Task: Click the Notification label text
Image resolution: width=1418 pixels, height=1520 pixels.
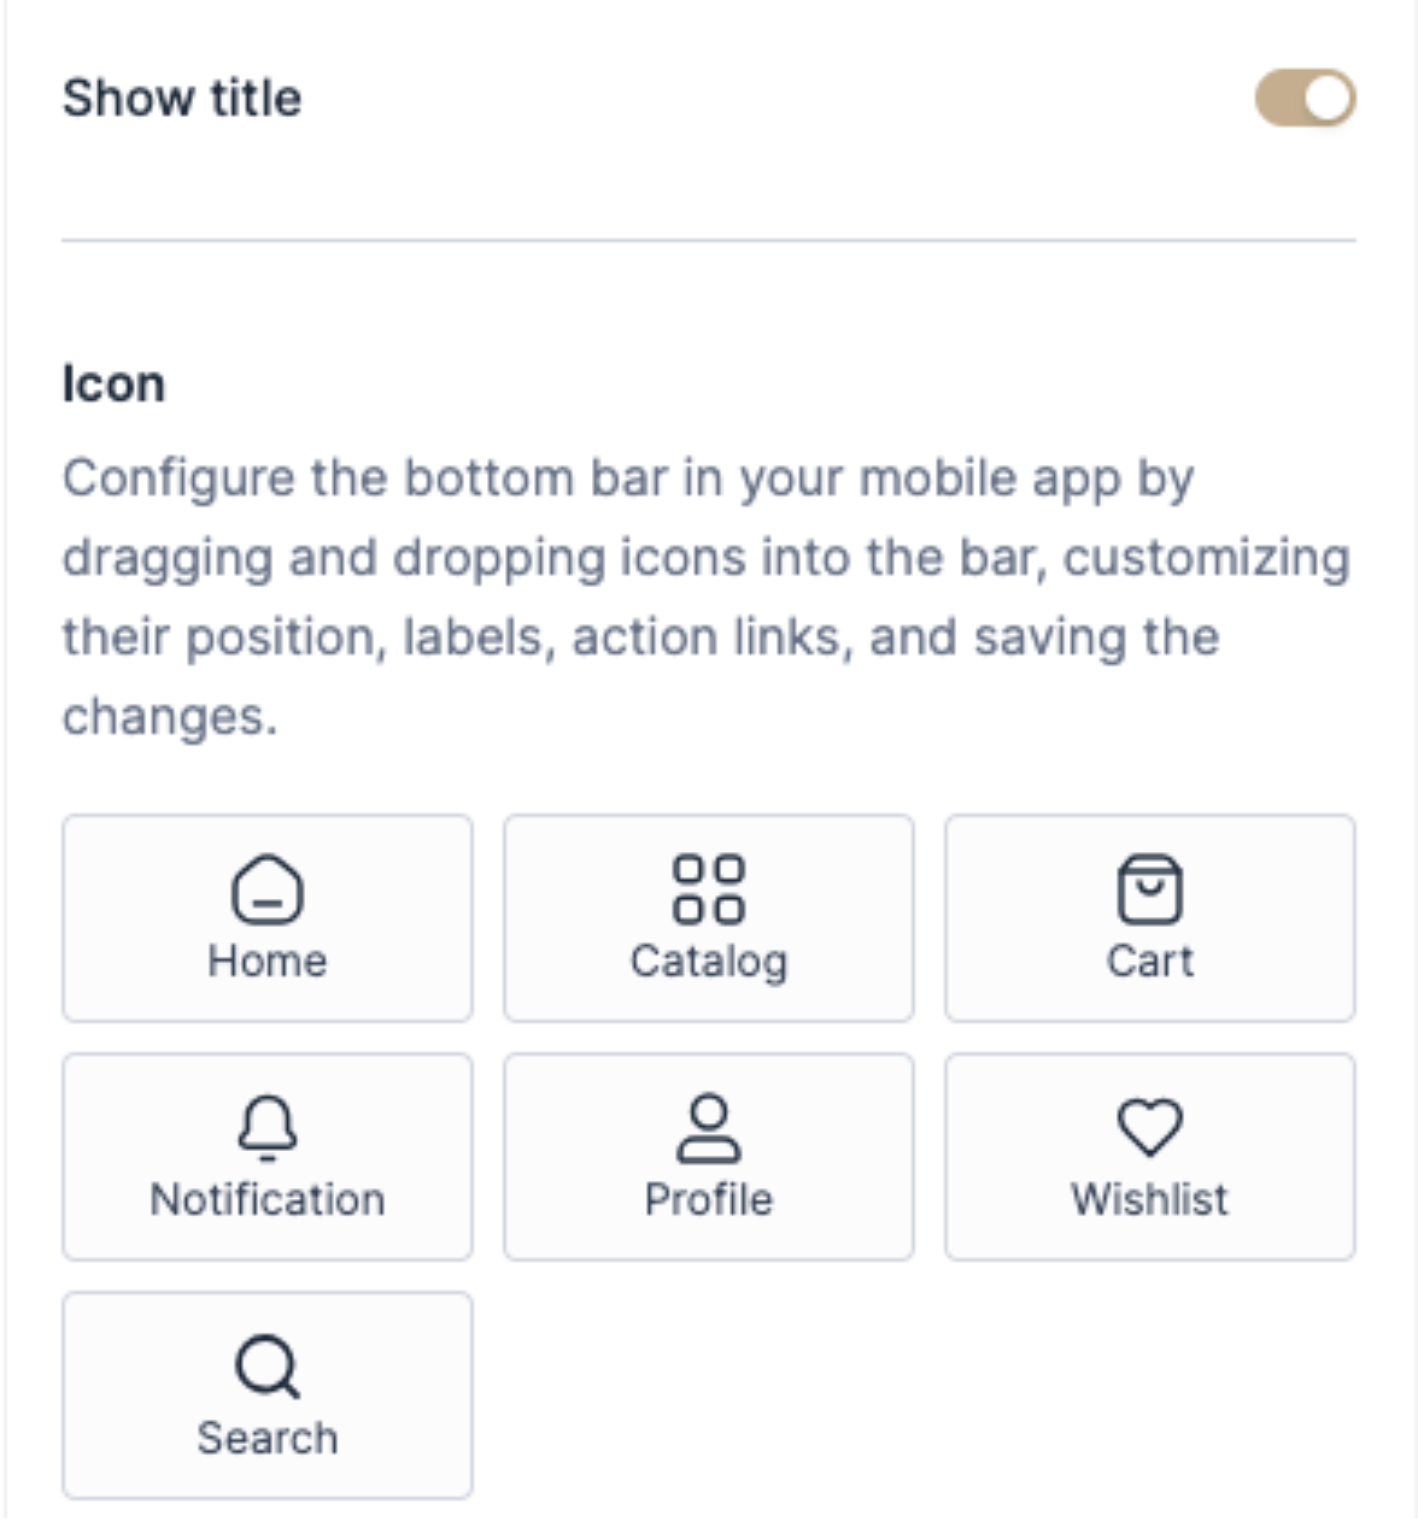Action: (267, 1199)
